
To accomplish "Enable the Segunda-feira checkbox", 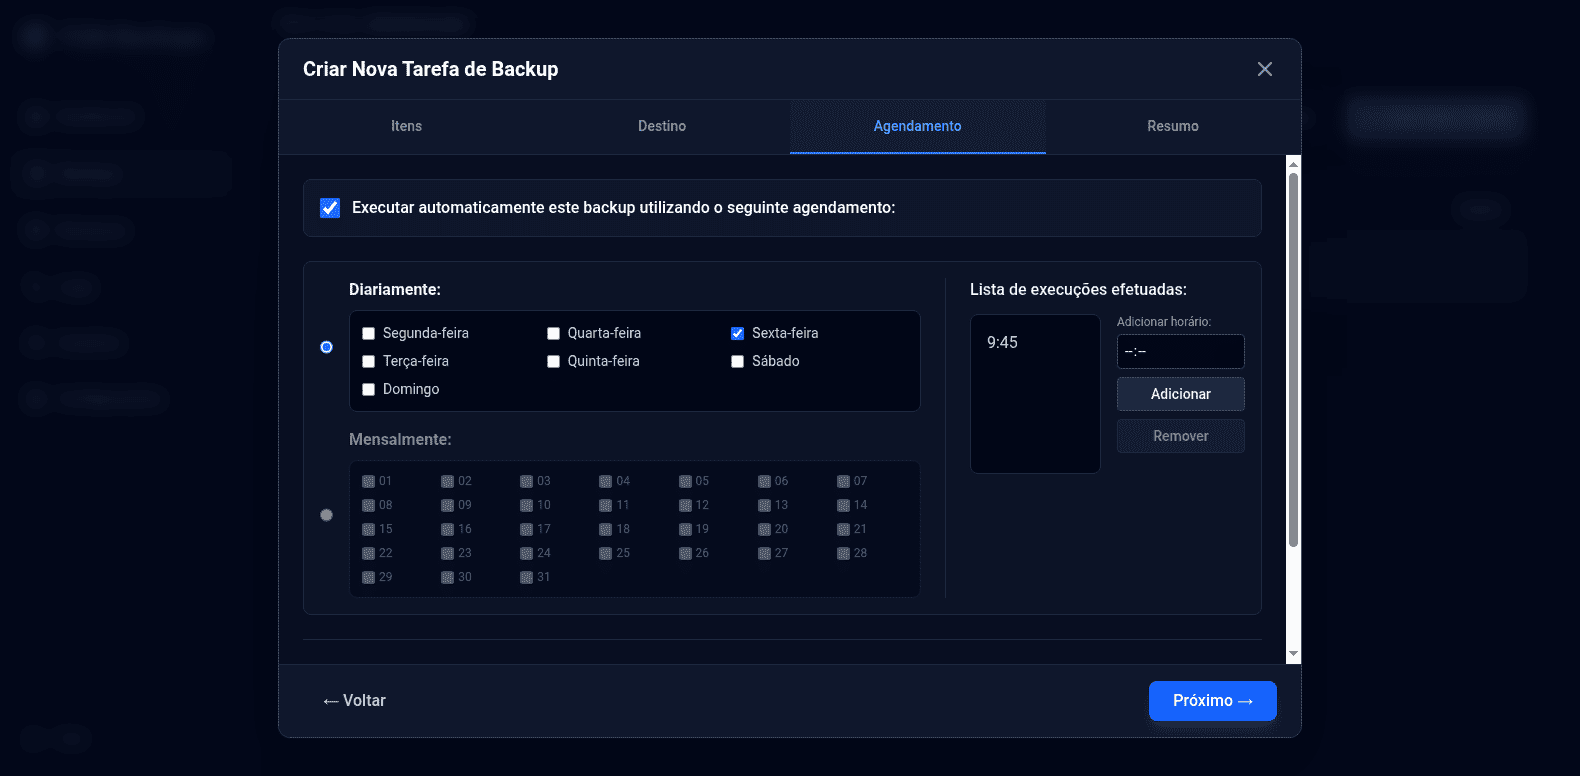I will [x=369, y=334].
